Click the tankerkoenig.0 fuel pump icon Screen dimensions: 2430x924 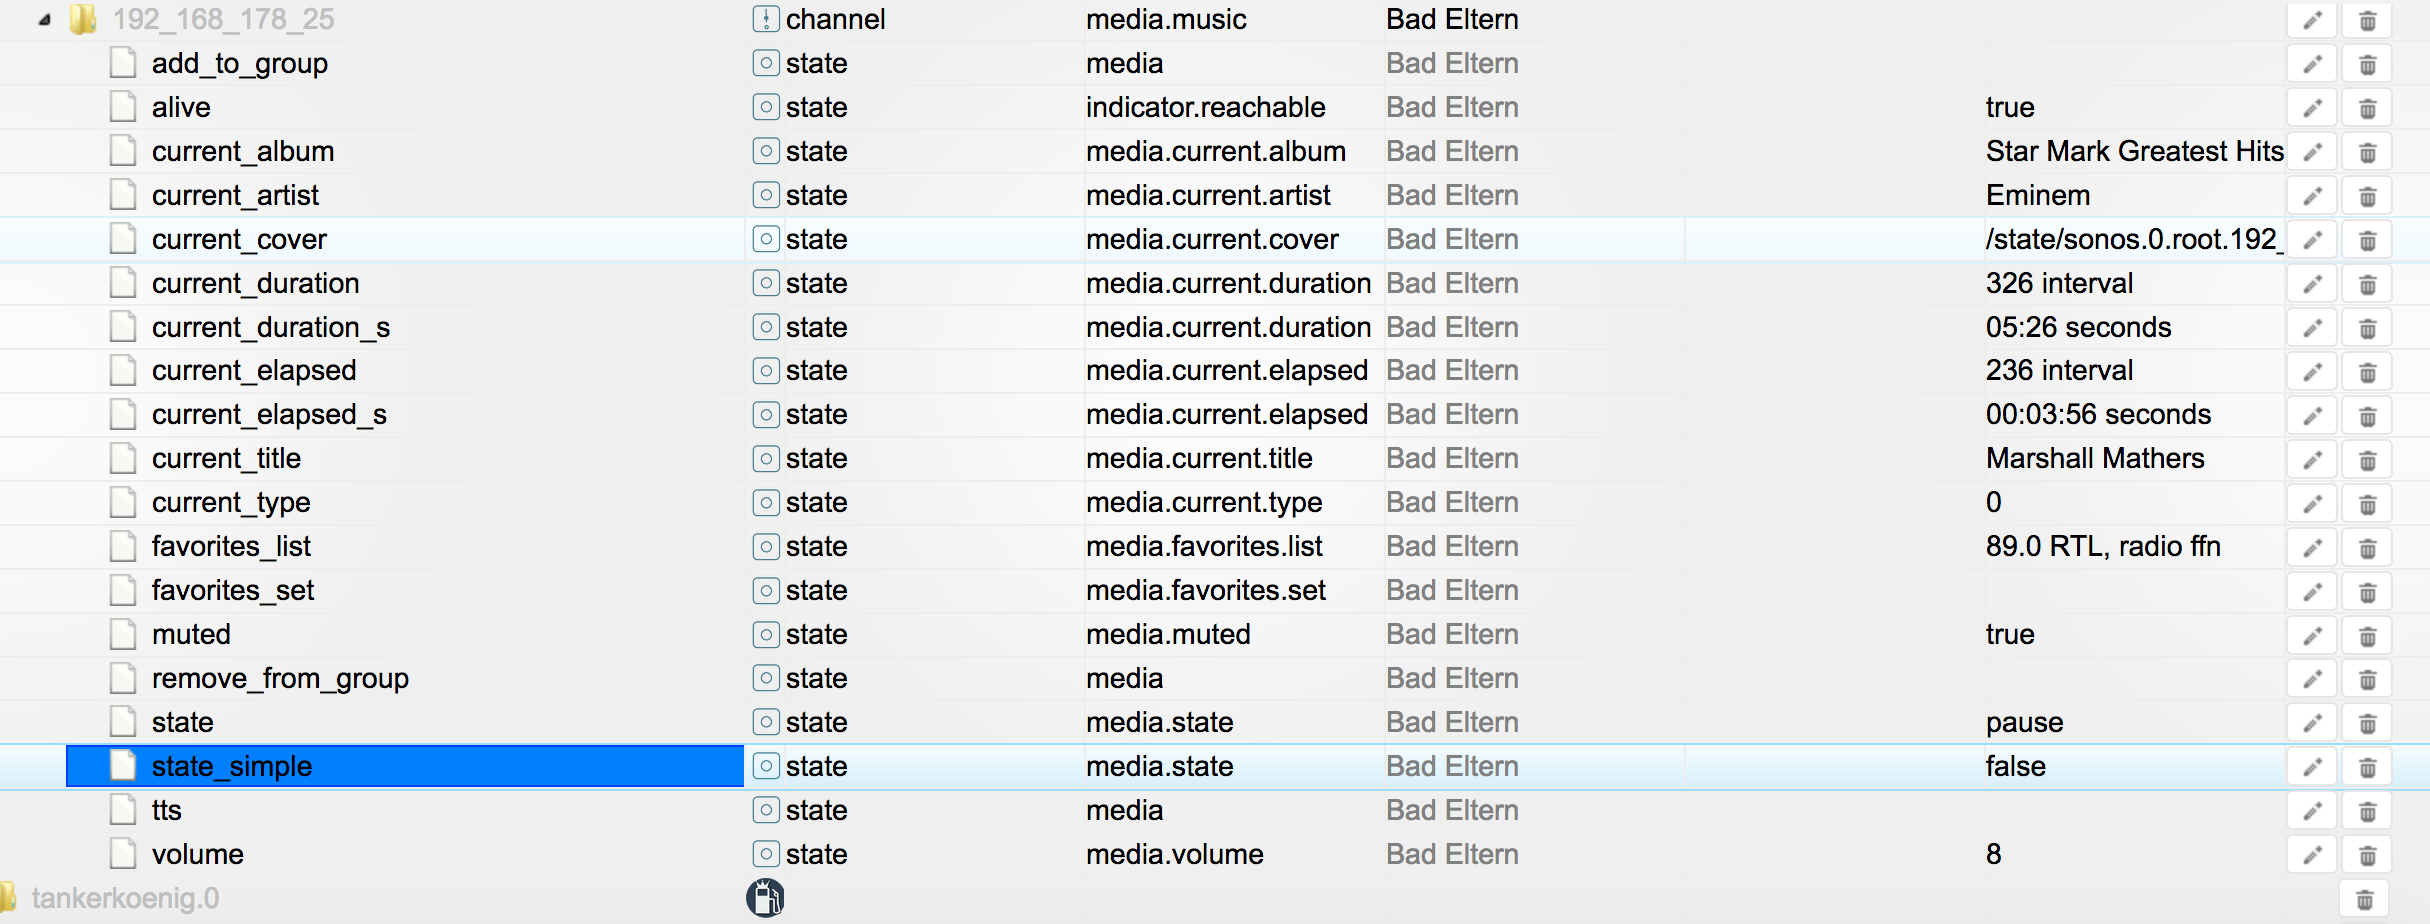coord(765,898)
